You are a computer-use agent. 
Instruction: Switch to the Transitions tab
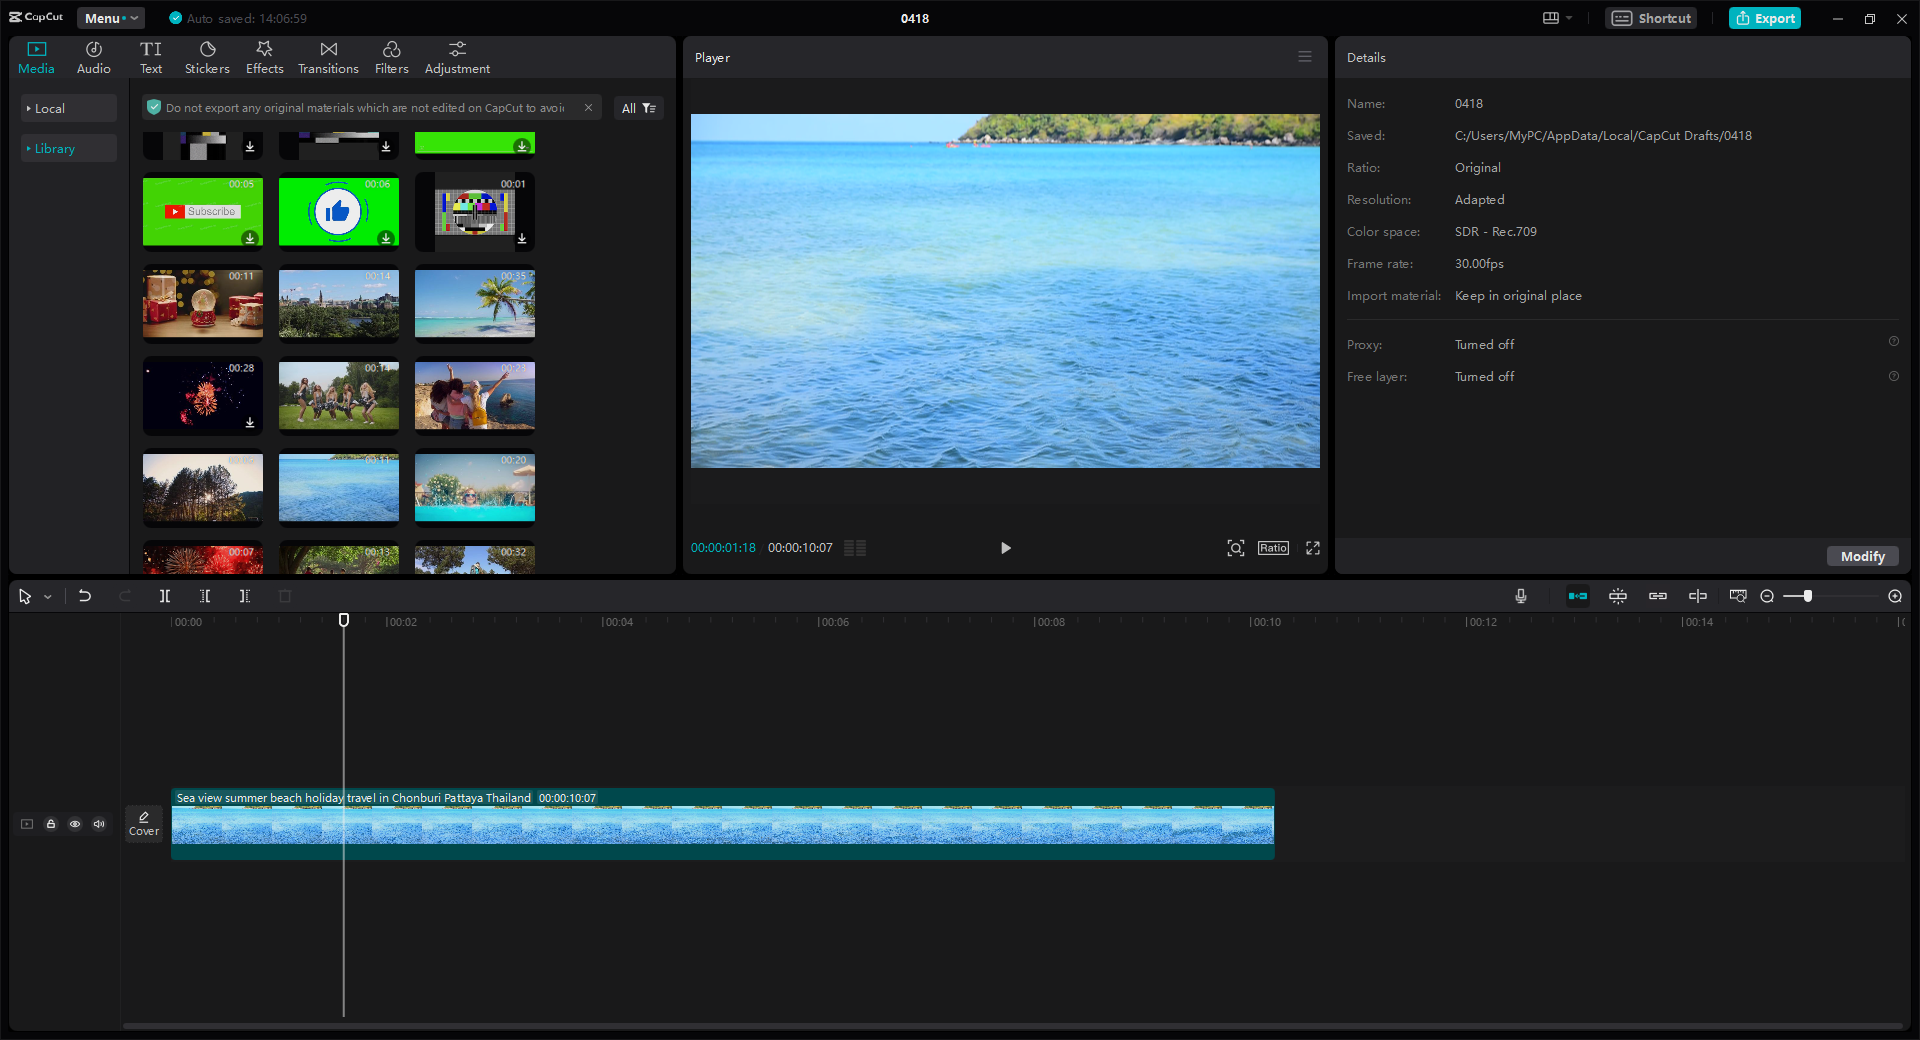pos(328,57)
